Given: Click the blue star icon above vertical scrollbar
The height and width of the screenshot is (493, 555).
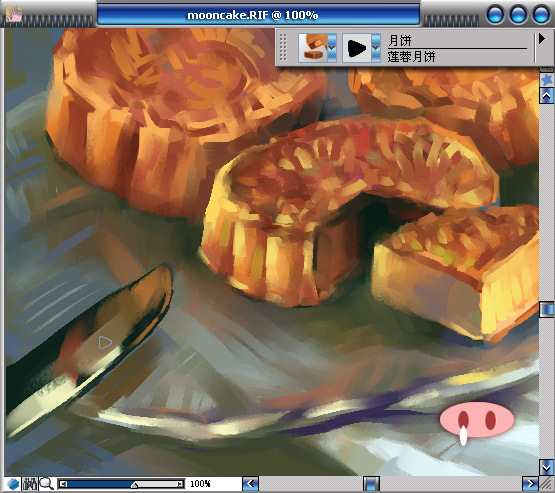Looking at the screenshot, I should pos(547,79).
